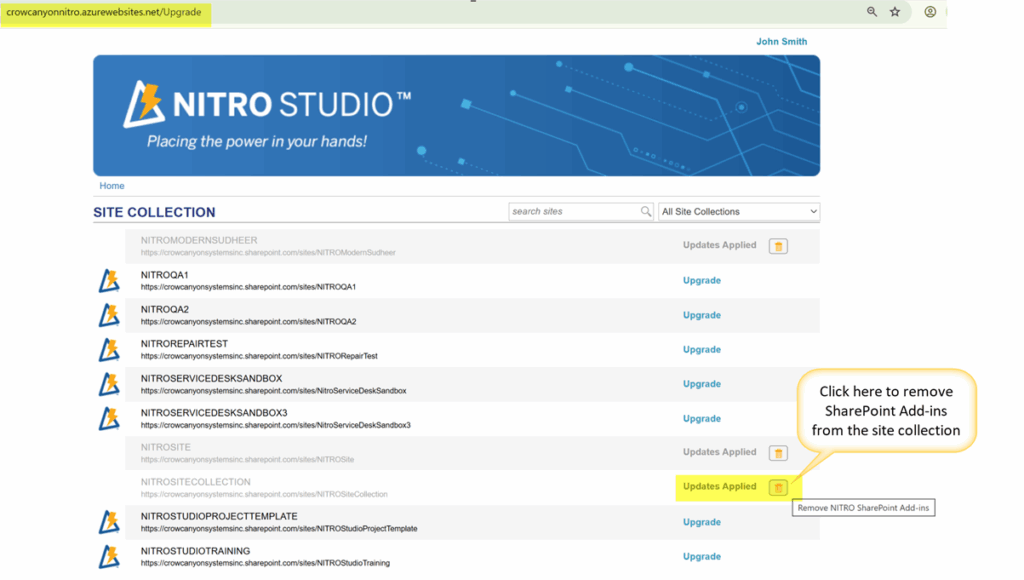Open the John Smith user link

tap(781, 41)
